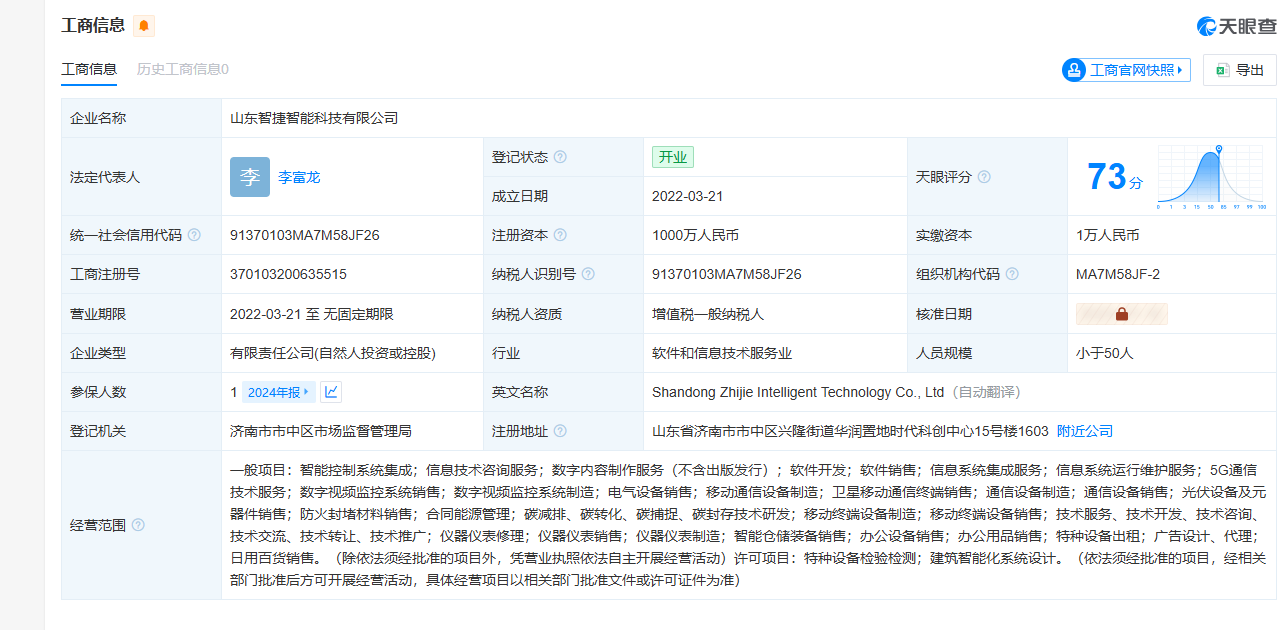Select registration authority 济南市市中区市场监督管理局

click(x=321, y=431)
